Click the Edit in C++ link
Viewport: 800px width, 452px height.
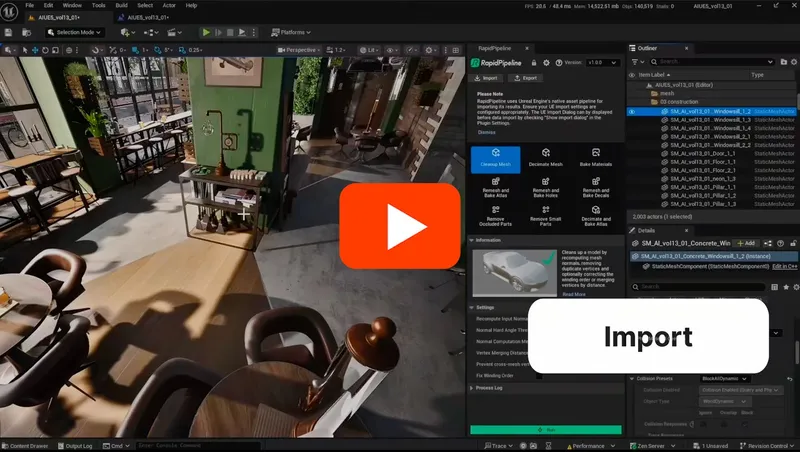click(x=785, y=266)
